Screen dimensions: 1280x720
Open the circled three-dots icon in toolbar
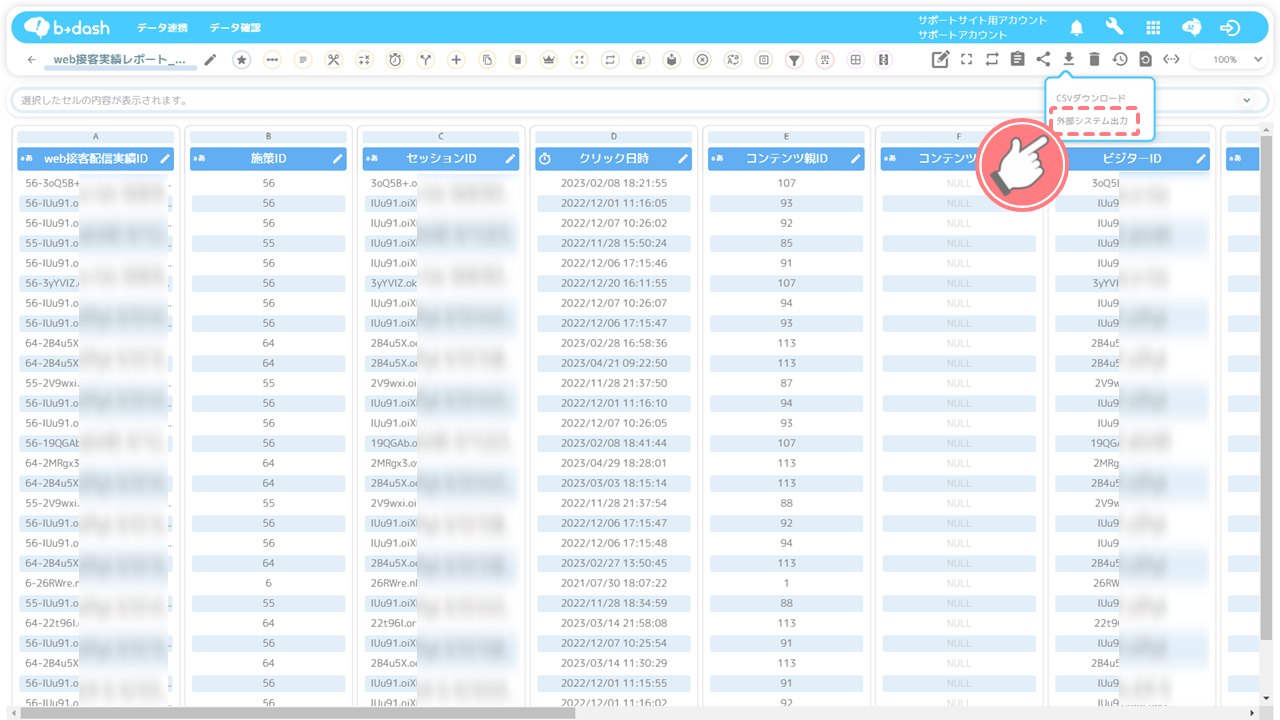click(x=272, y=60)
